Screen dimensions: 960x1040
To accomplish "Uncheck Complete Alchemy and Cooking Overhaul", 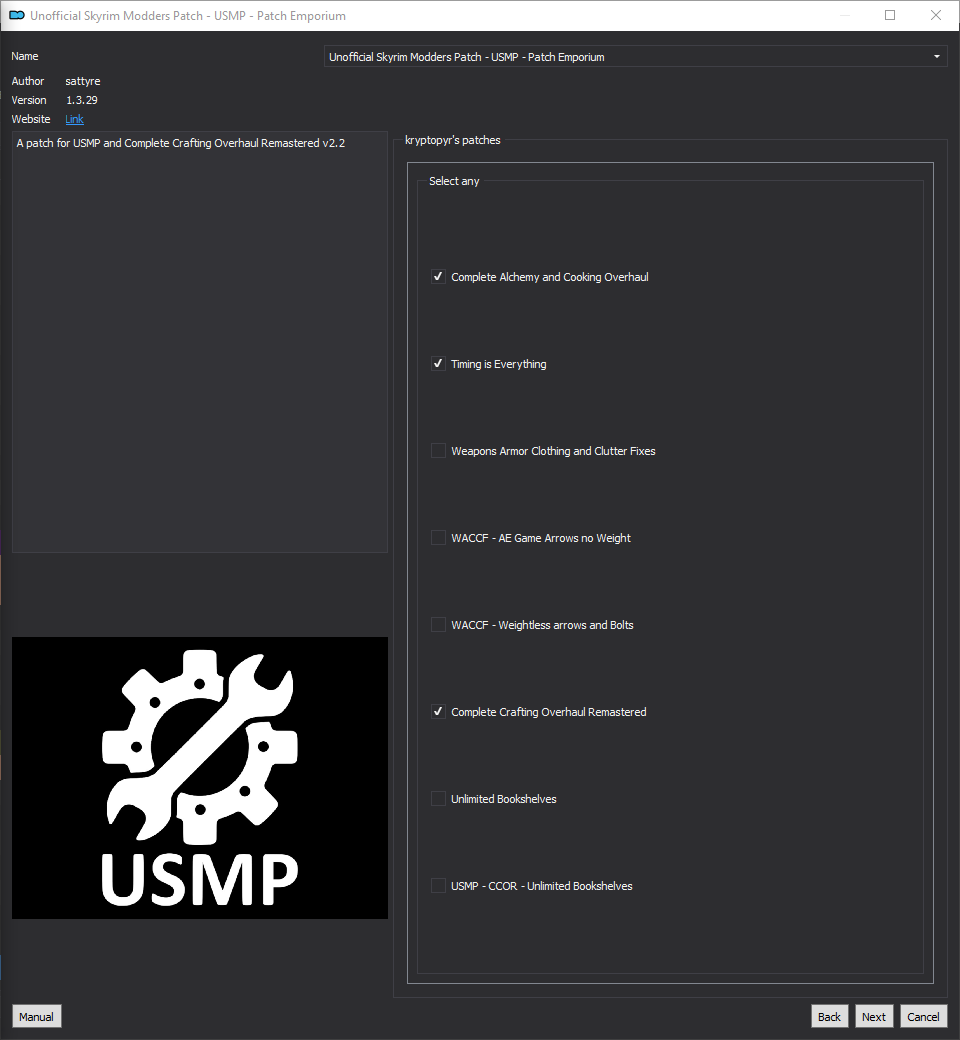I will (x=438, y=277).
